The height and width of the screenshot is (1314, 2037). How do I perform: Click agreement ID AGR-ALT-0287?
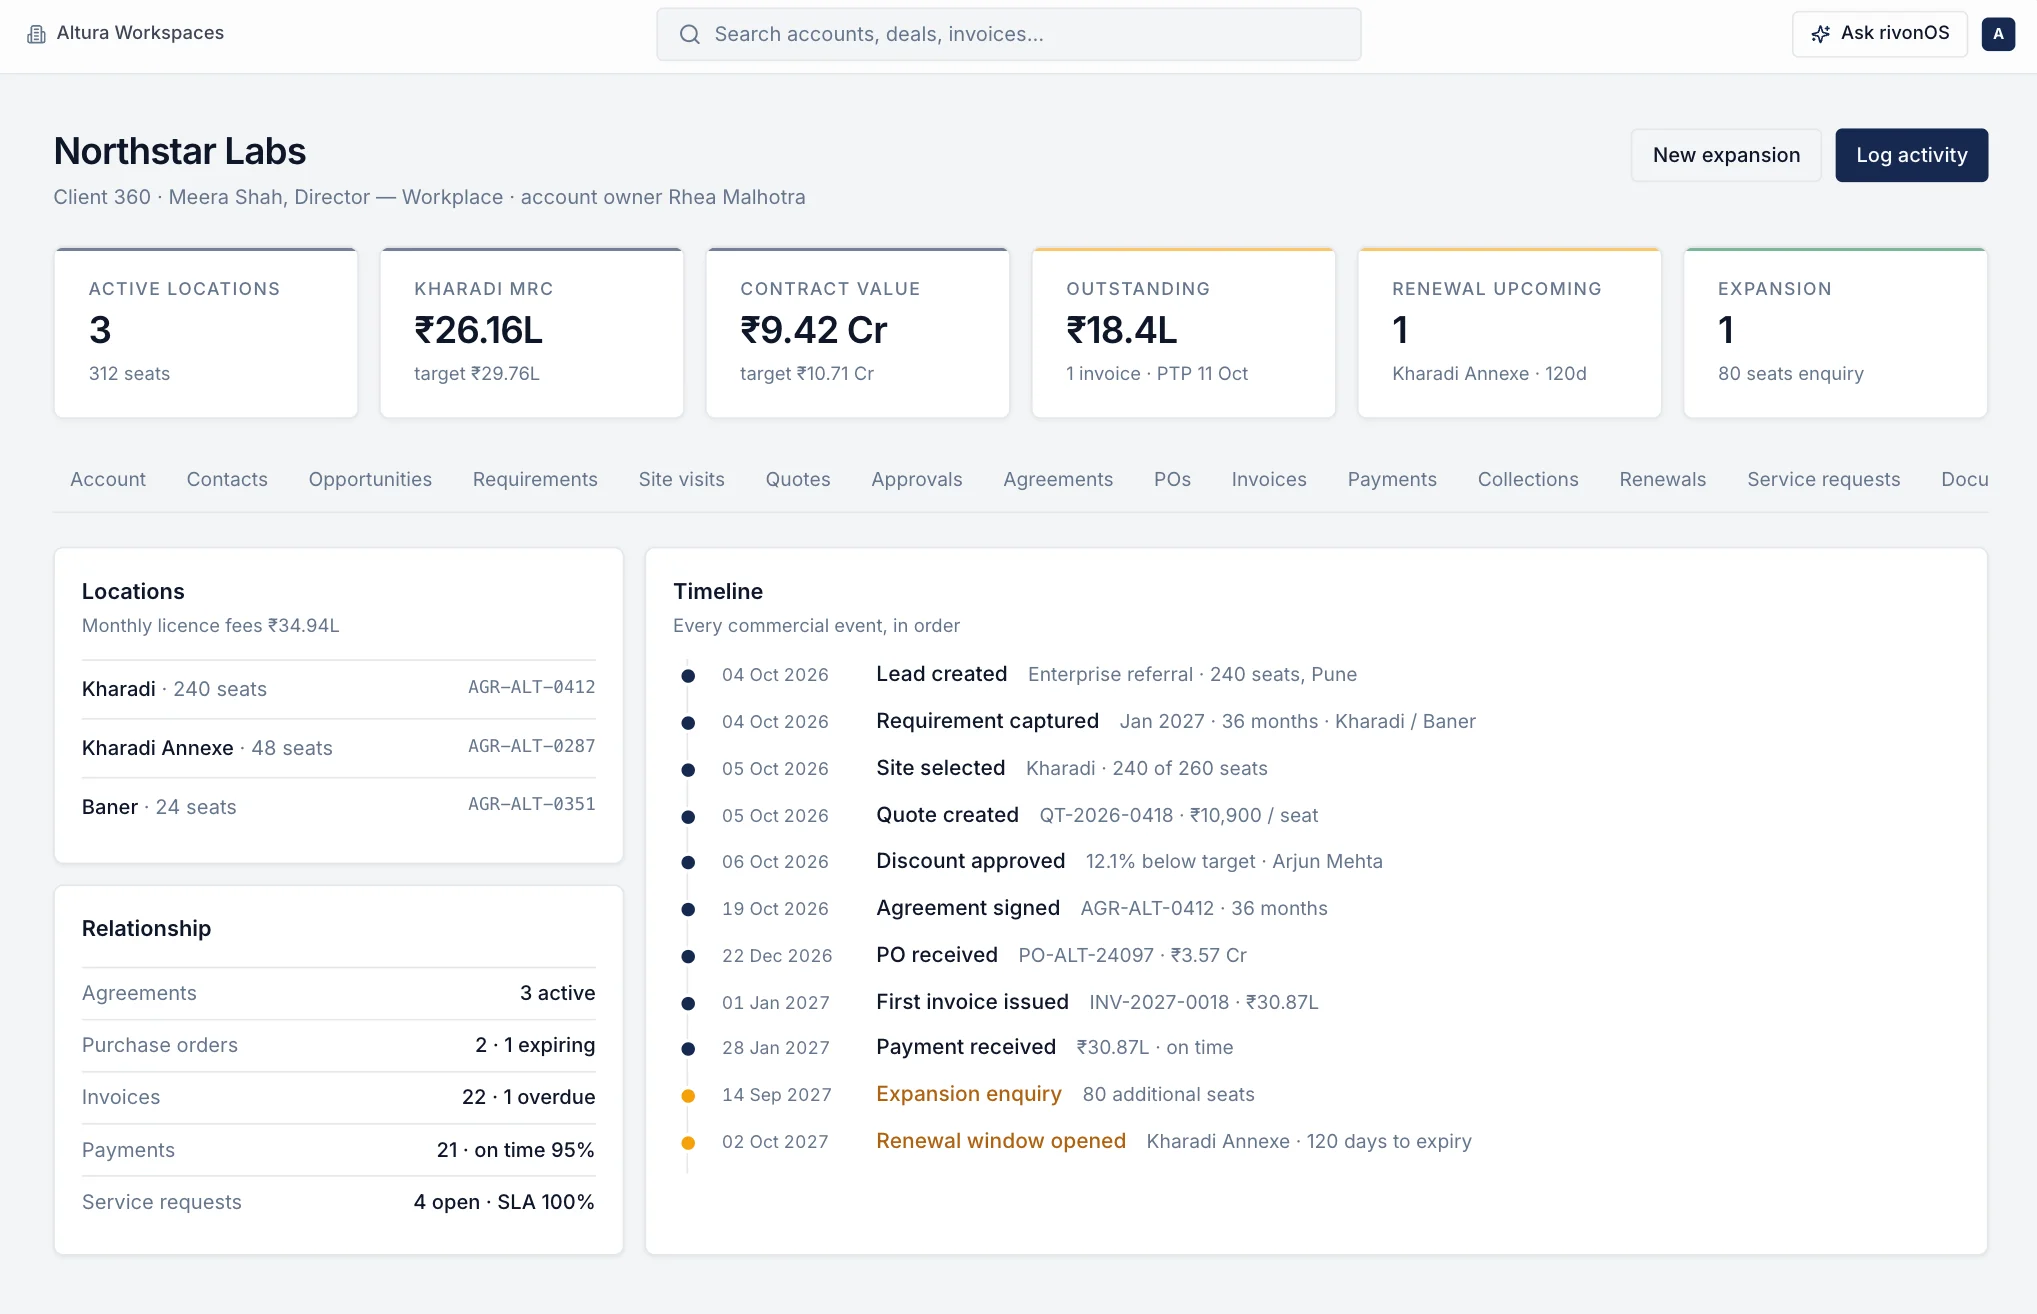click(532, 747)
